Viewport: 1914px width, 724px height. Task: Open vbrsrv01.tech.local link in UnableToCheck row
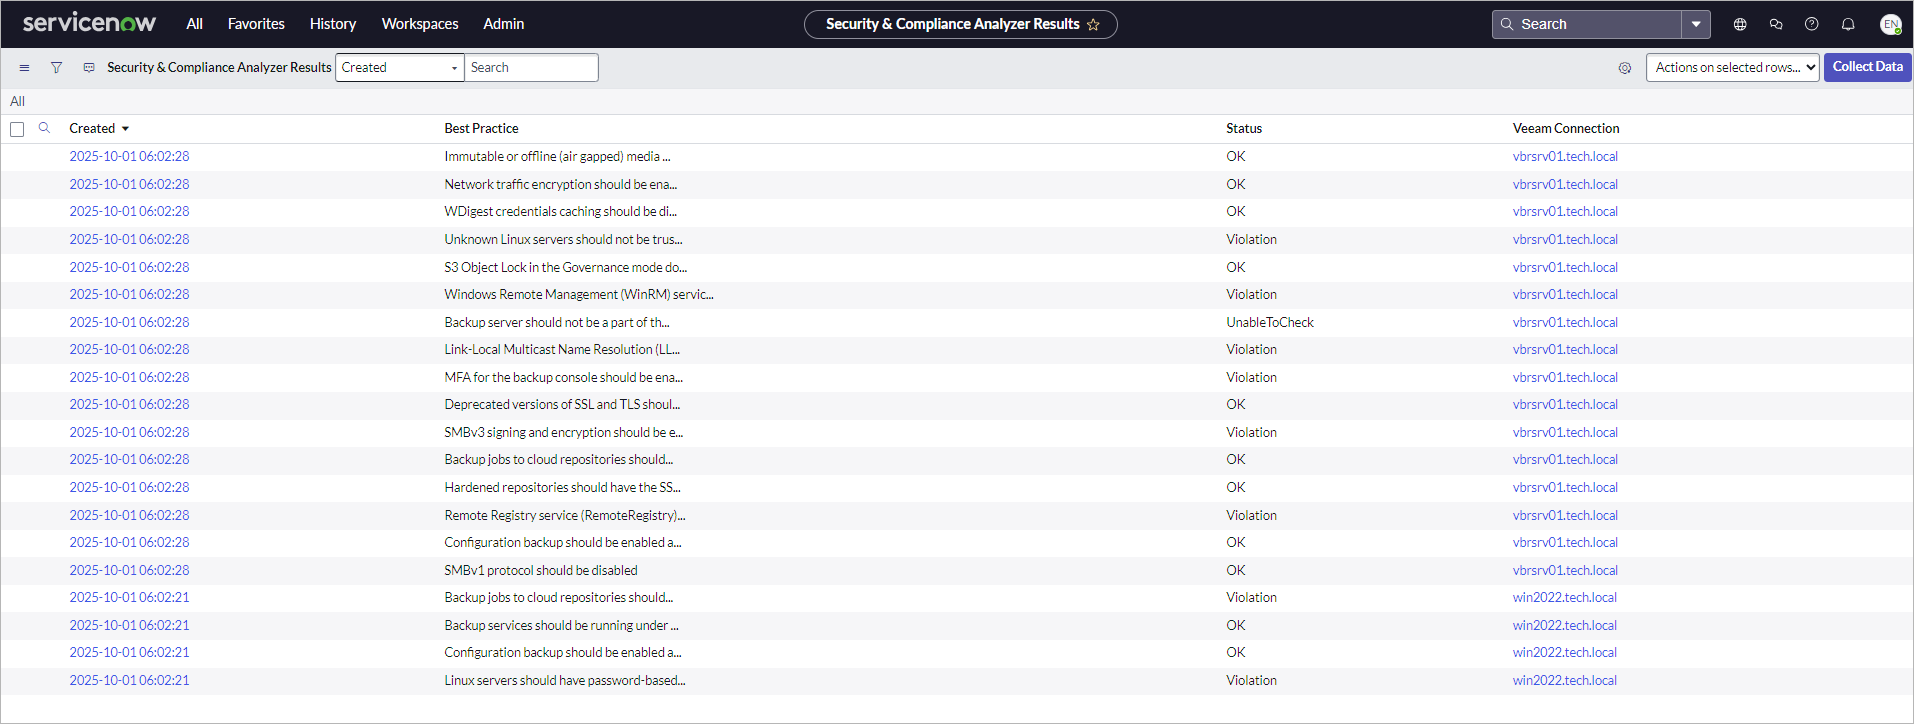(x=1565, y=322)
